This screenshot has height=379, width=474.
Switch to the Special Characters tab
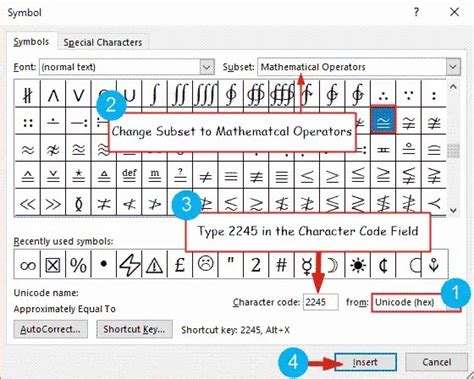[x=103, y=43]
